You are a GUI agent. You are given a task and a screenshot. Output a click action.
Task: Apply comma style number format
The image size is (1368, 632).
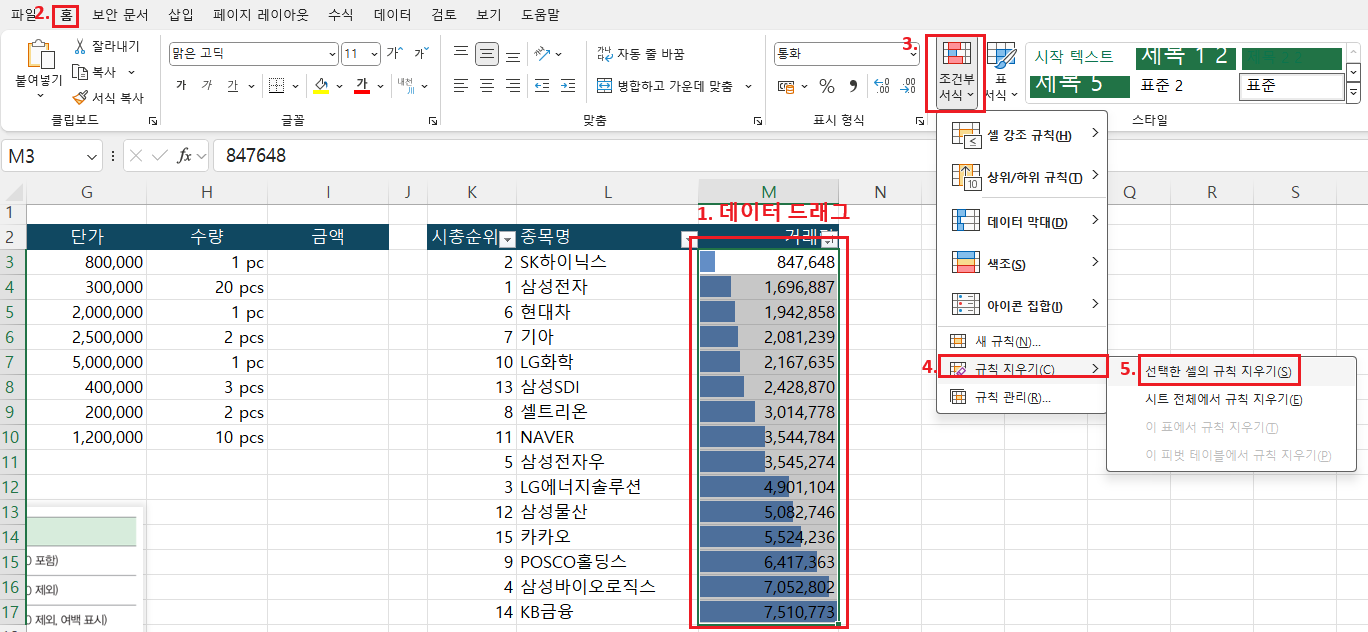coord(853,86)
